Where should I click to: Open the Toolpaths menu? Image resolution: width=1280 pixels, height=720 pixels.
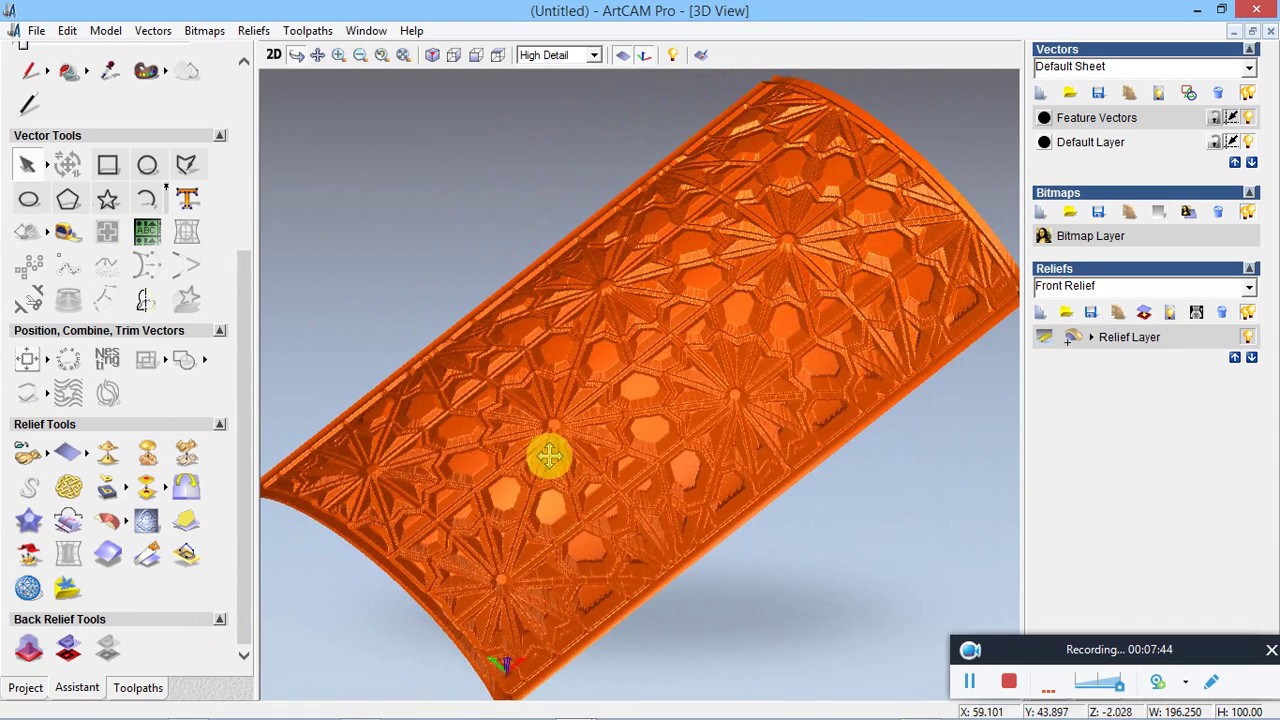point(308,31)
